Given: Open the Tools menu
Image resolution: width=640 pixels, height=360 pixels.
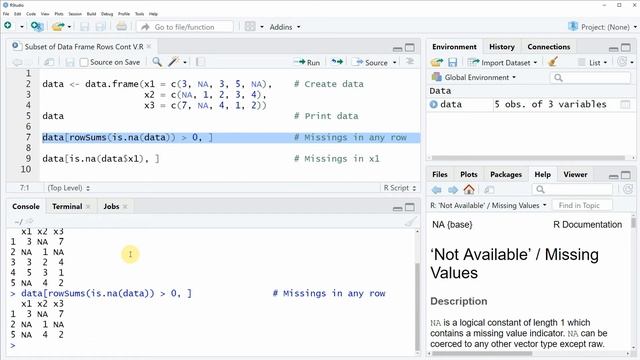Looking at the screenshot, I should pos(140,14).
